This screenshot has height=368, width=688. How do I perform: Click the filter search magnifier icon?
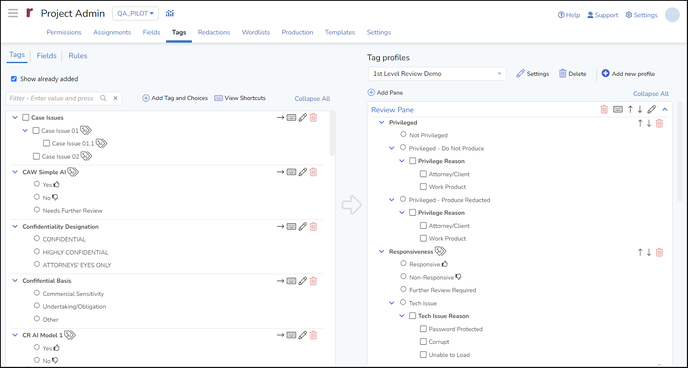(x=103, y=98)
